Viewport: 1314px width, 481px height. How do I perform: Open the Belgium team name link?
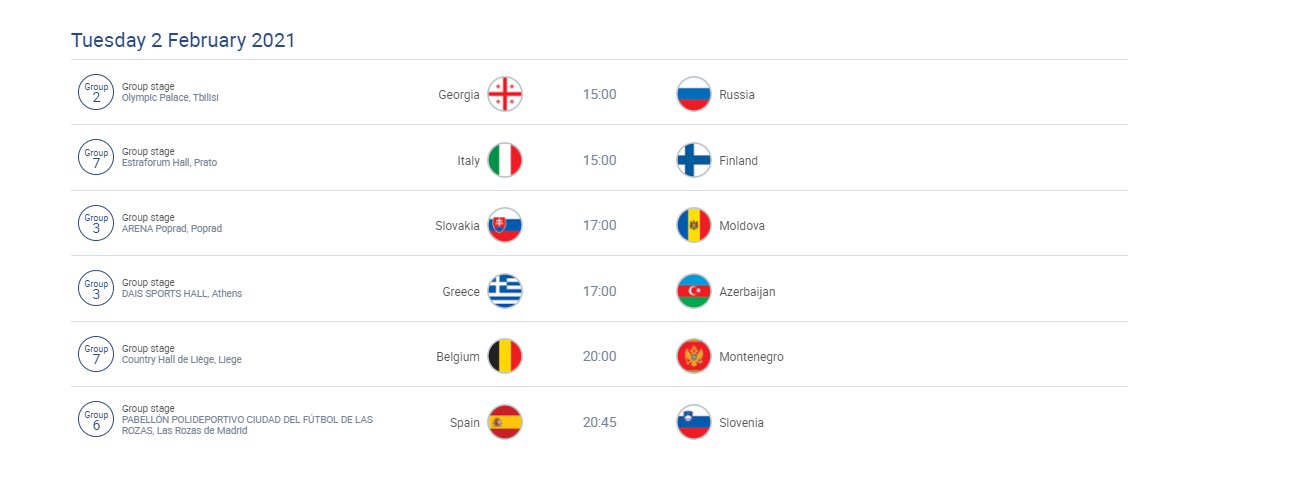[458, 357]
